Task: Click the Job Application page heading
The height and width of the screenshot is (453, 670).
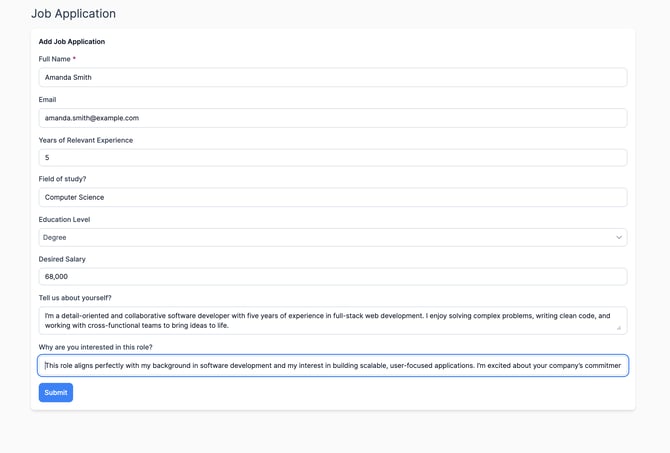Action: pyautogui.click(x=73, y=14)
